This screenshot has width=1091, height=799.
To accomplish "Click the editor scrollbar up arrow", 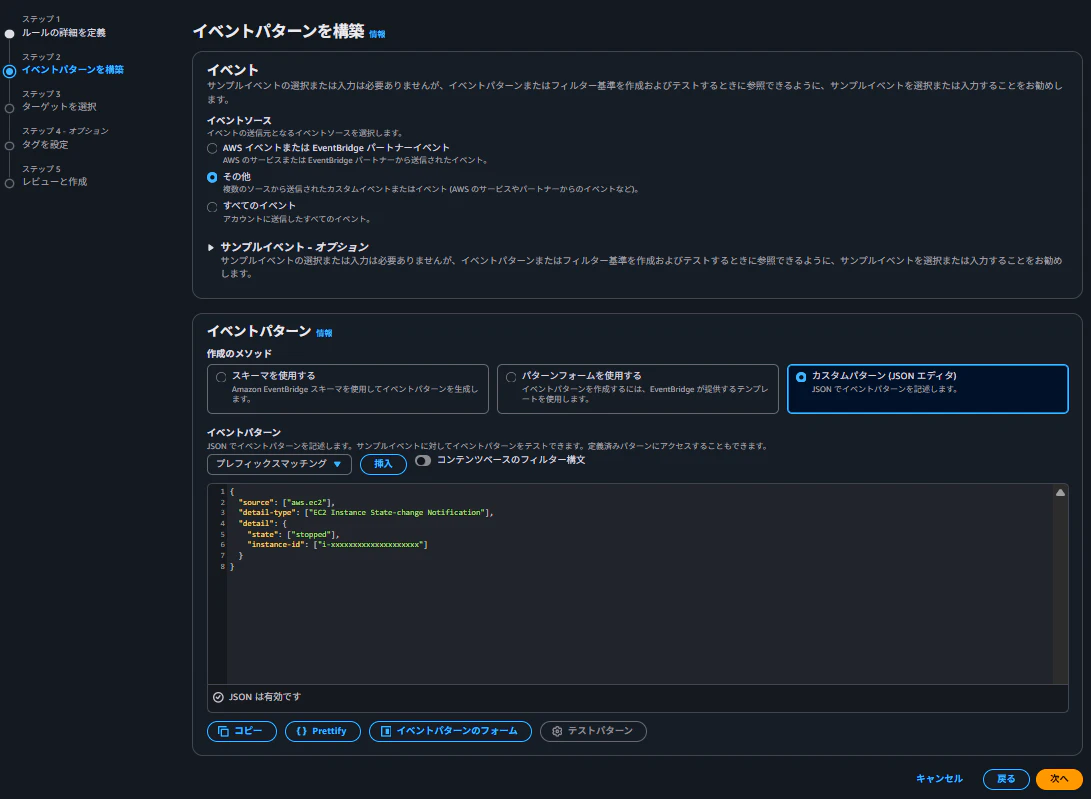I will pyautogui.click(x=1060, y=493).
